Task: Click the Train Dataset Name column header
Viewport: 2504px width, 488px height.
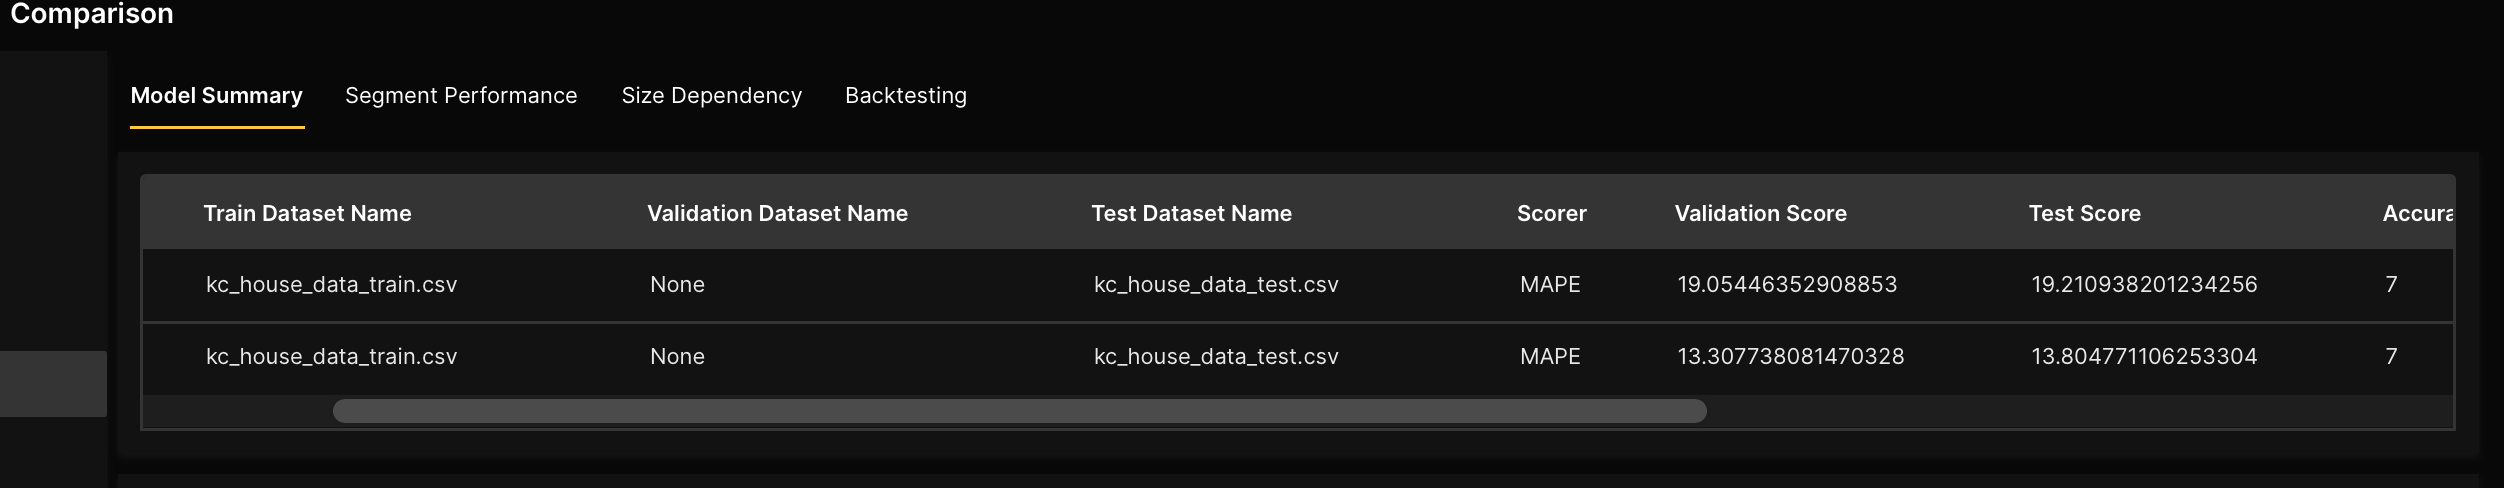Action: tap(307, 213)
